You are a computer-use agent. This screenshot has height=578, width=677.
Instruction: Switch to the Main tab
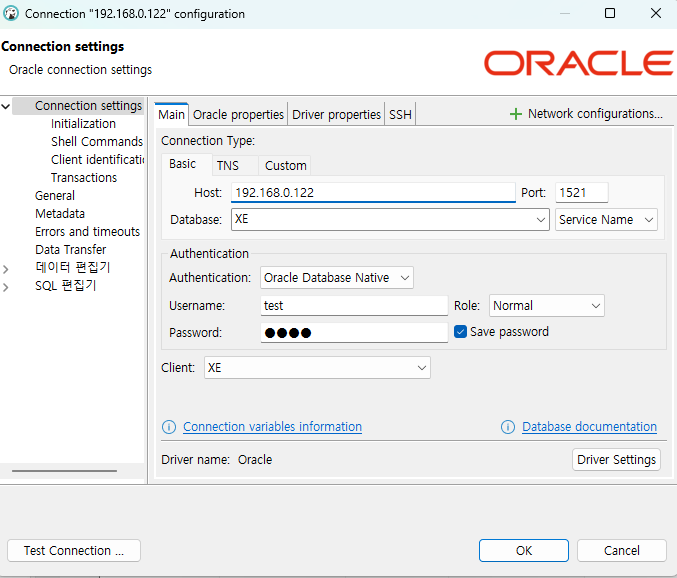click(171, 115)
